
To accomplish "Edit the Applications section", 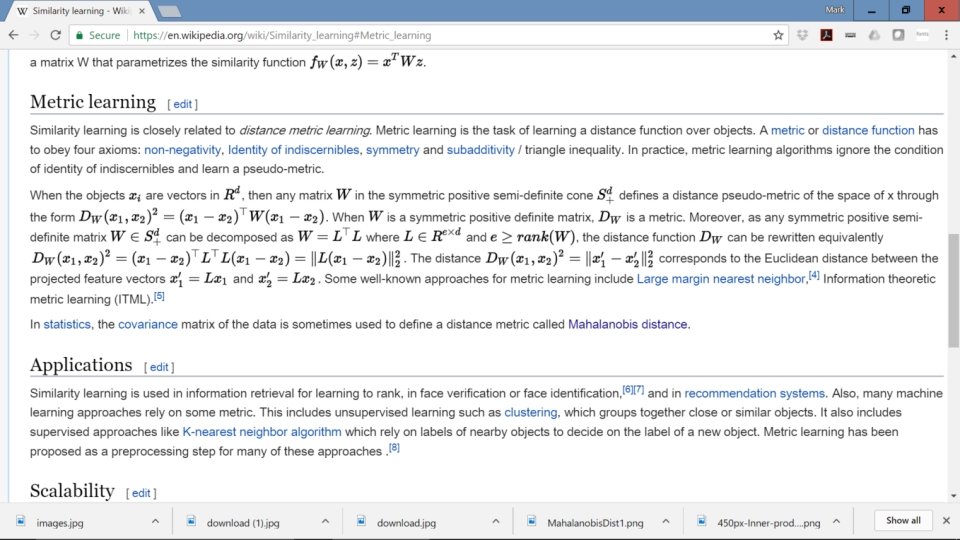I will tap(159, 367).
